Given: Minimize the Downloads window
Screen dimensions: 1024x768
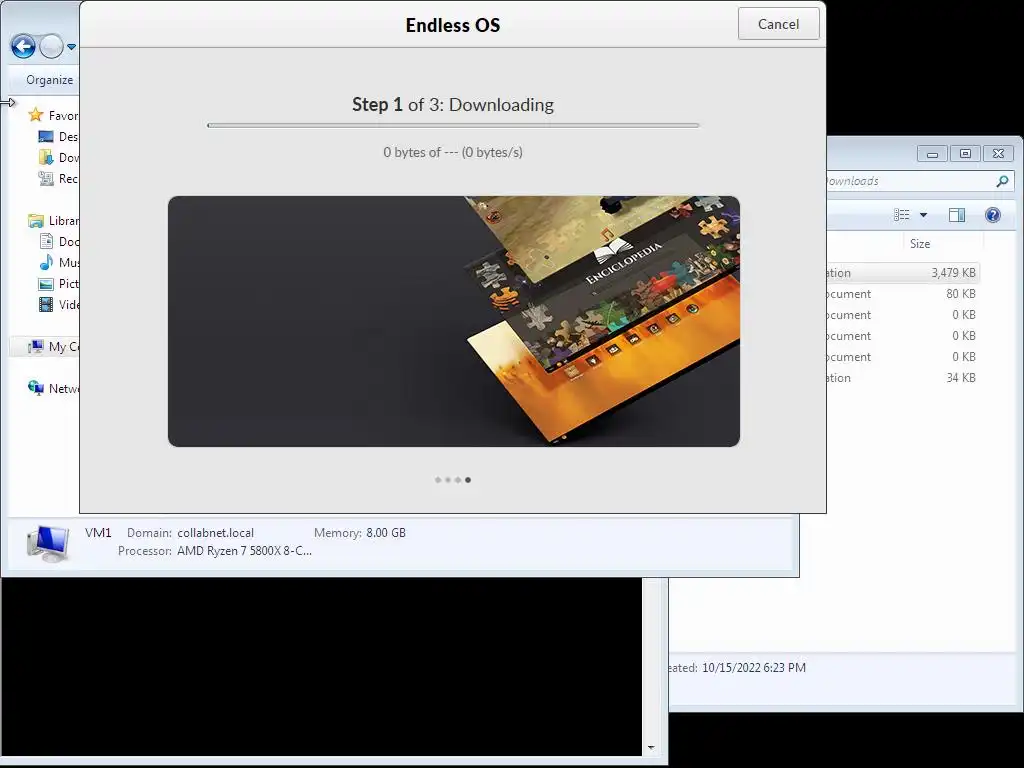Looking at the screenshot, I should 933,154.
